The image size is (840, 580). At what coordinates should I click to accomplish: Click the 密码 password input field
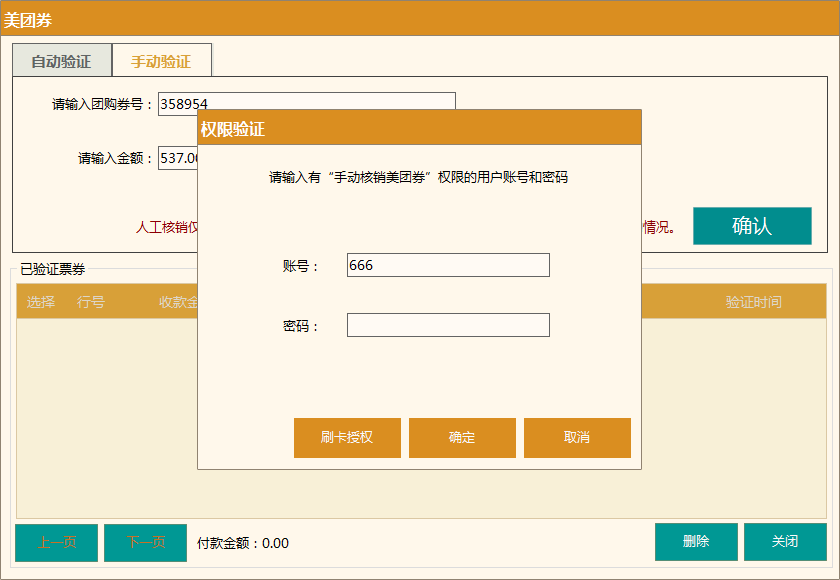click(447, 324)
